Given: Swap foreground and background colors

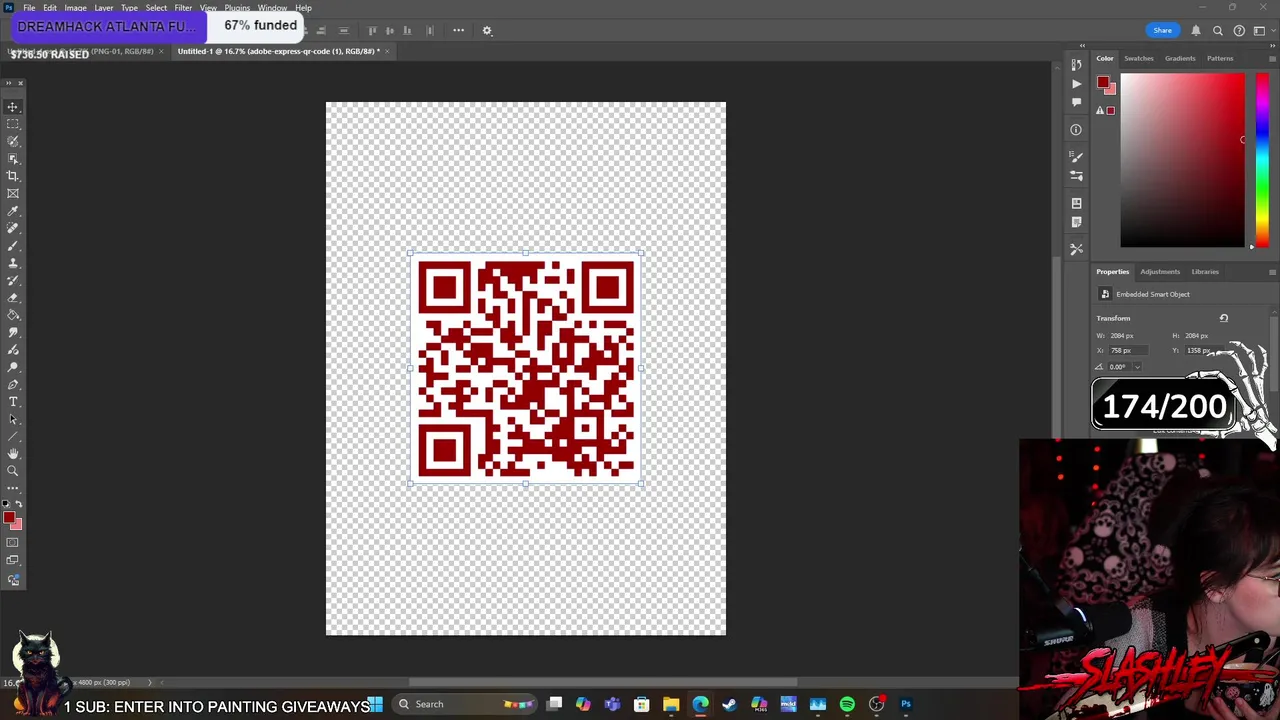Looking at the screenshot, I should point(18,505).
